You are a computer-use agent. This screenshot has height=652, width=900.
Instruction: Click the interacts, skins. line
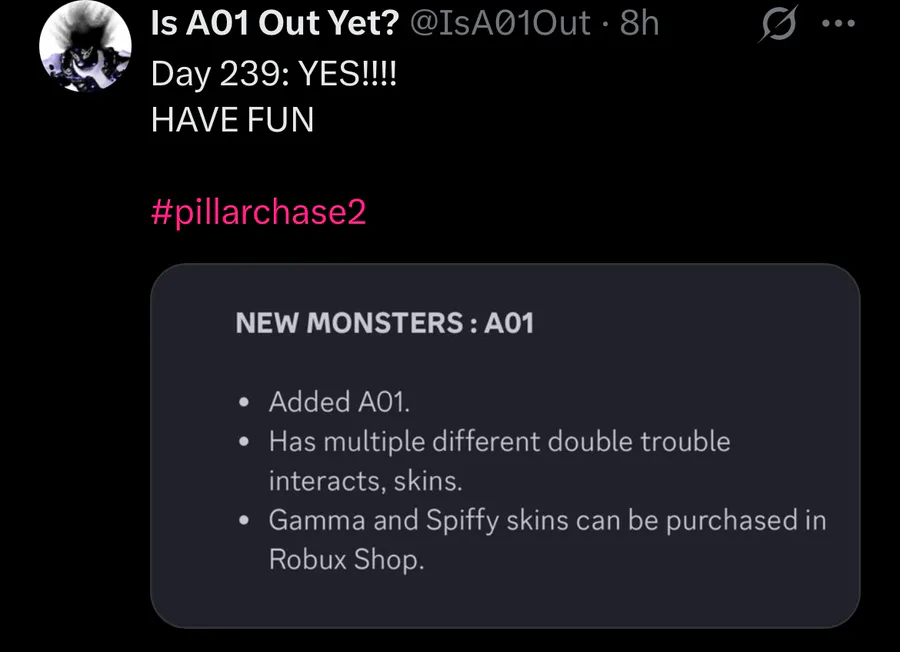coord(365,481)
